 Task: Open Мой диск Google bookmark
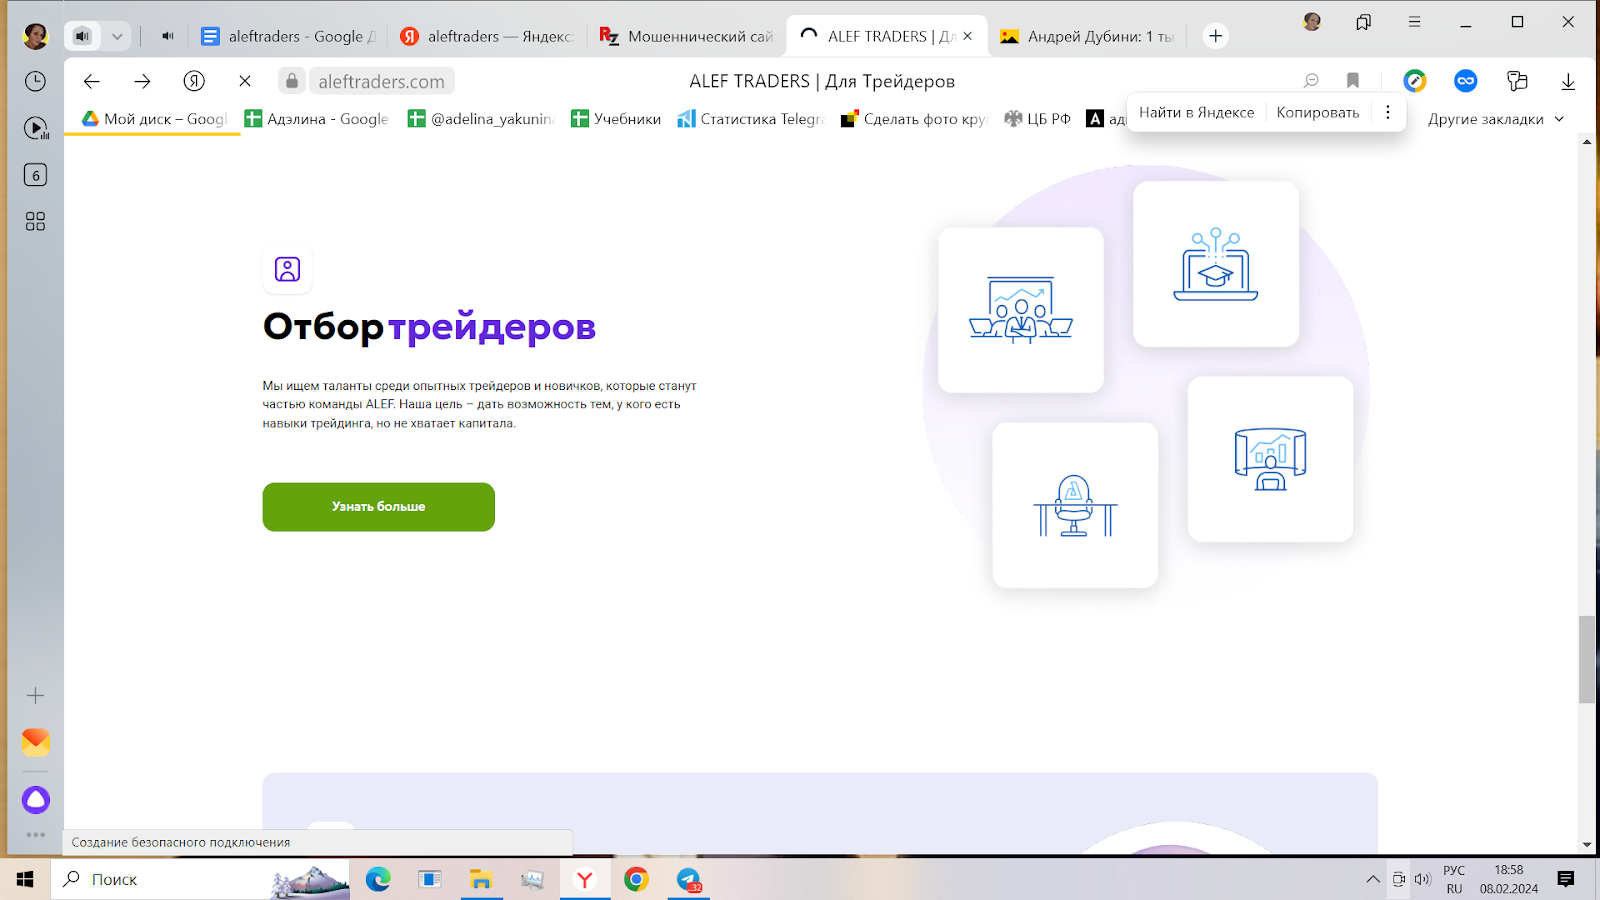(155, 119)
